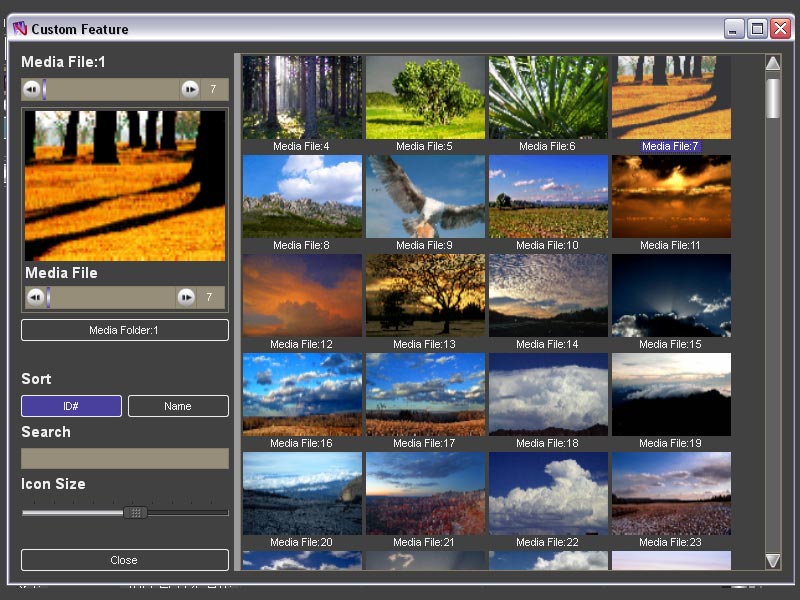Choose Media File:6 palm leaves thumbnail

point(548,97)
